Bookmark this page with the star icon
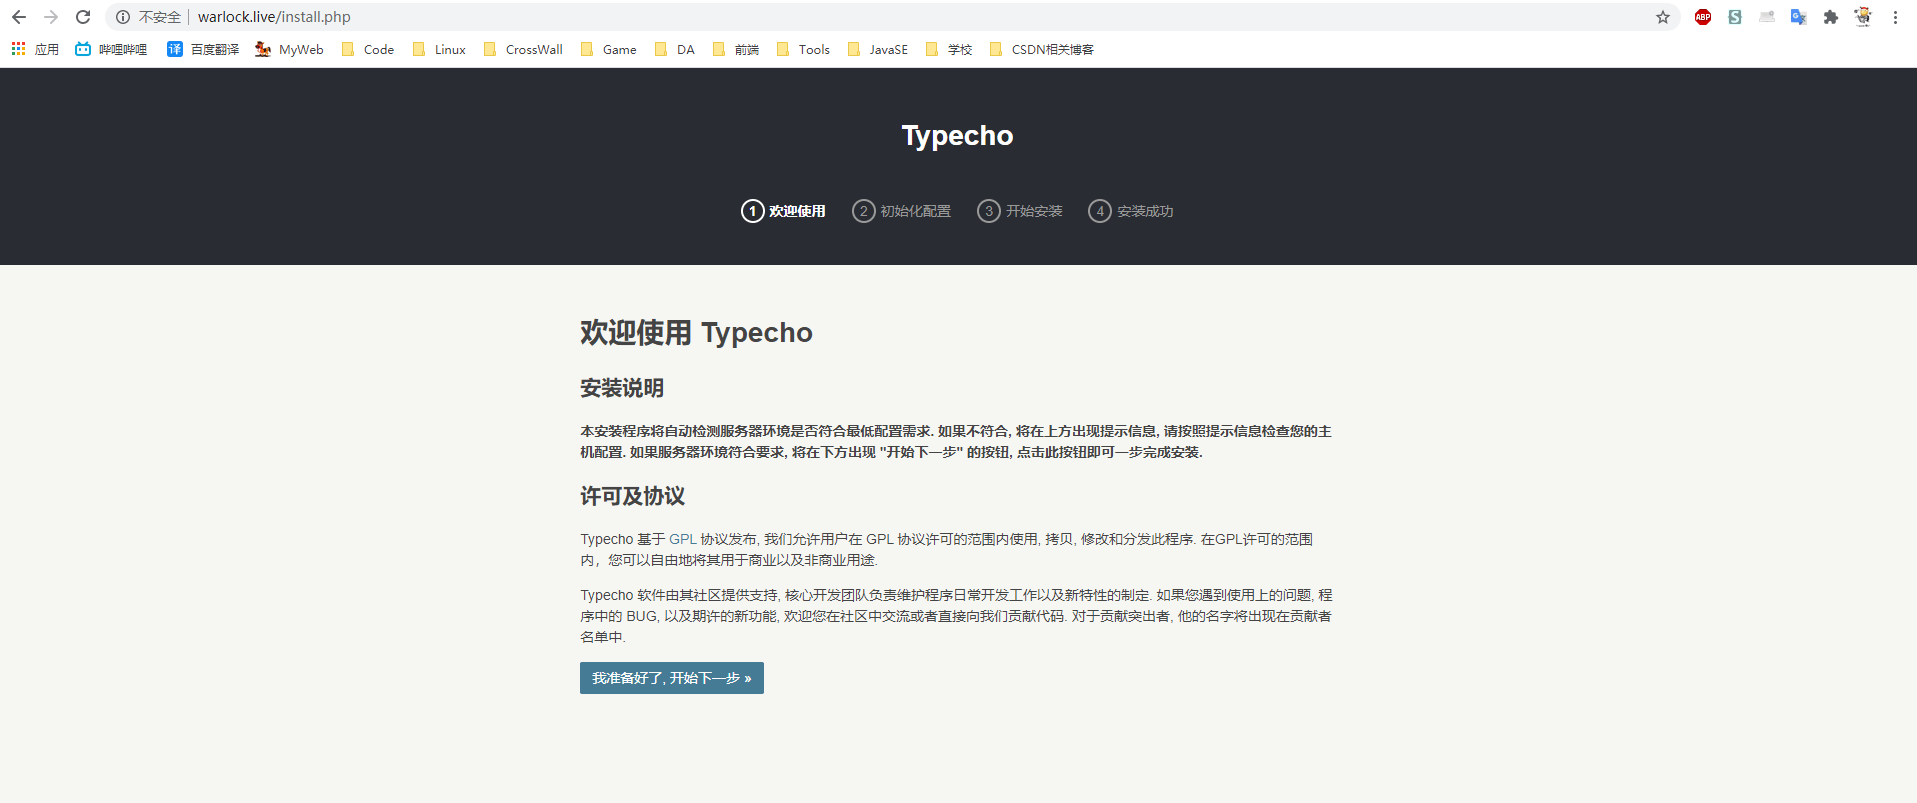Image resolution: width=1917 pixels, height=803 pixels. [1663, 17]
